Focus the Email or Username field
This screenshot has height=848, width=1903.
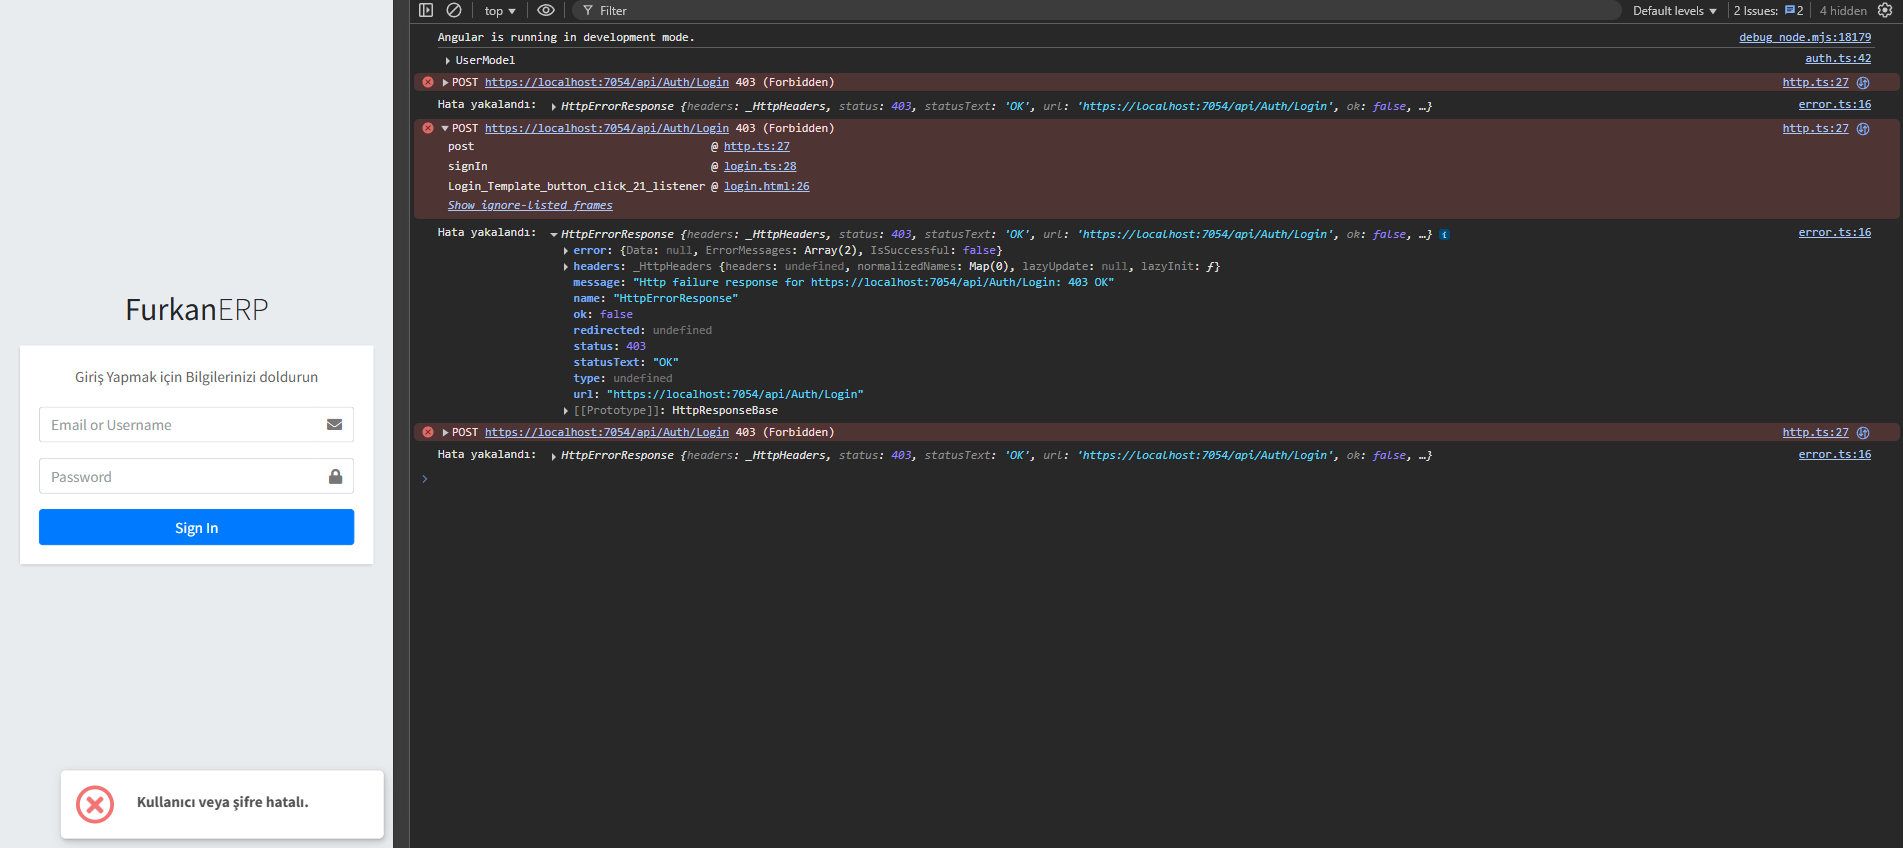coord(180,425)
